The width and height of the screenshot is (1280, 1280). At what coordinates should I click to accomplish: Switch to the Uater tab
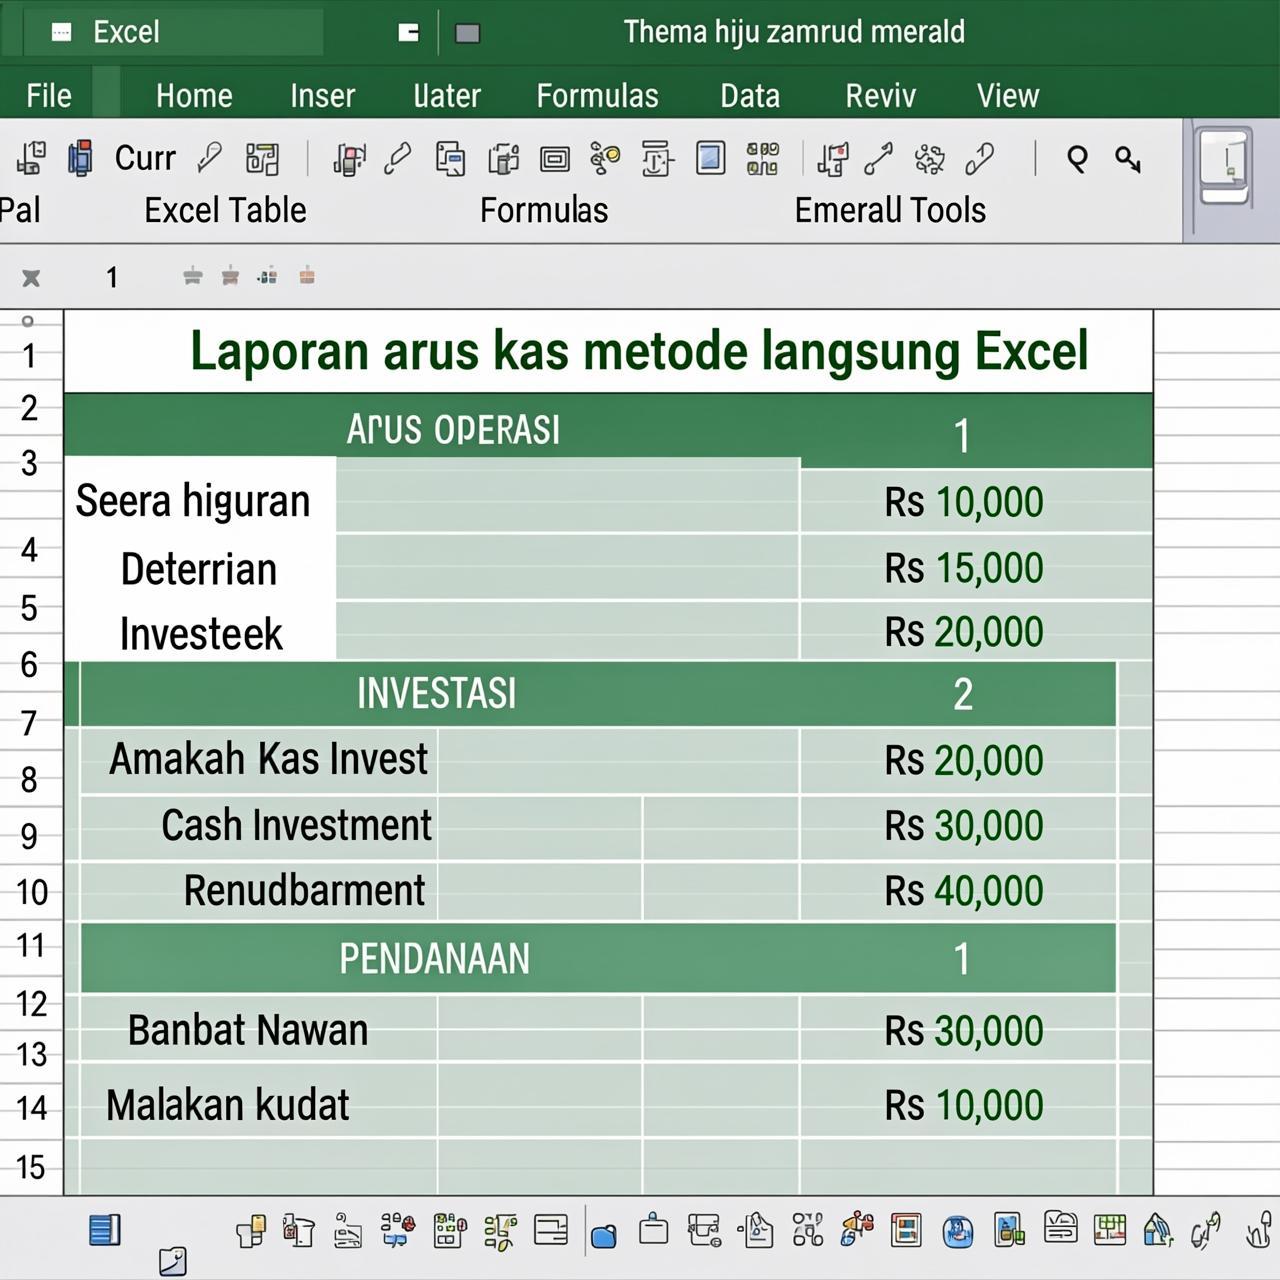(x=447, y=96)
